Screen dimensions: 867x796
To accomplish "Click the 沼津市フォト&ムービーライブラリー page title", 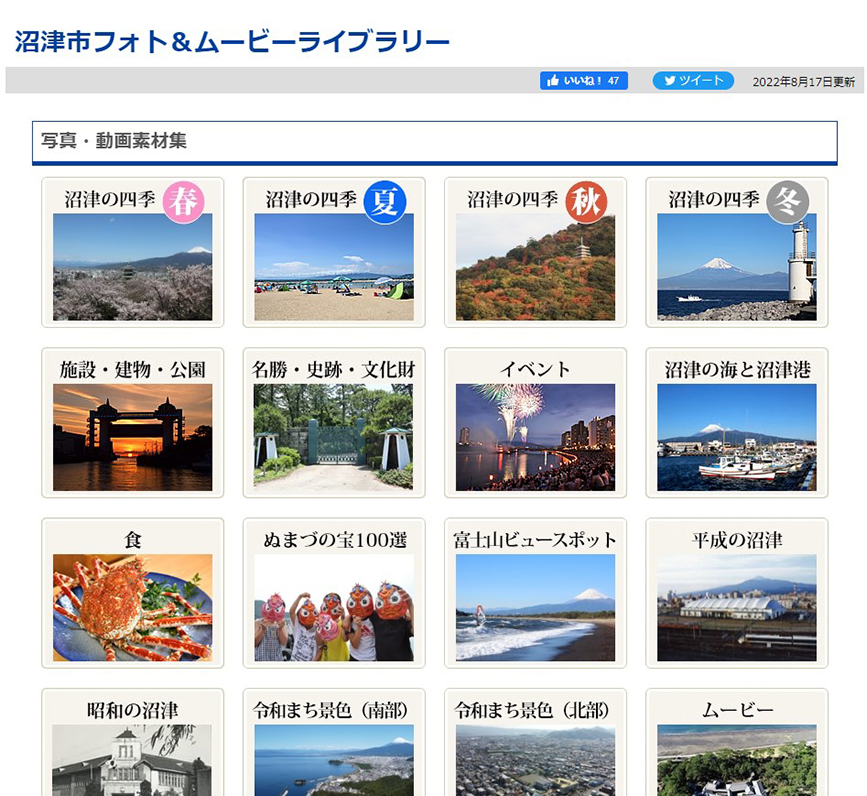I will pyautogui.click(x=232, y=41).
